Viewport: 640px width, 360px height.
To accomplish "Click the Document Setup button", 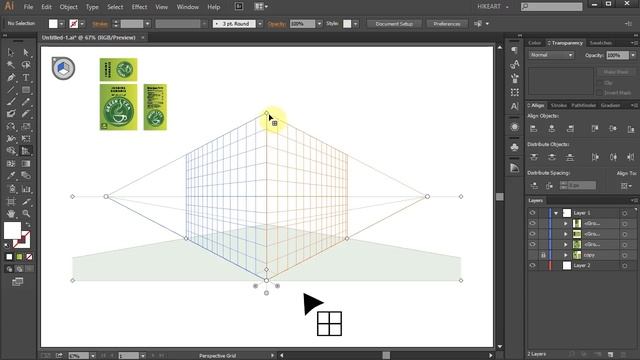I will [394, 24].
